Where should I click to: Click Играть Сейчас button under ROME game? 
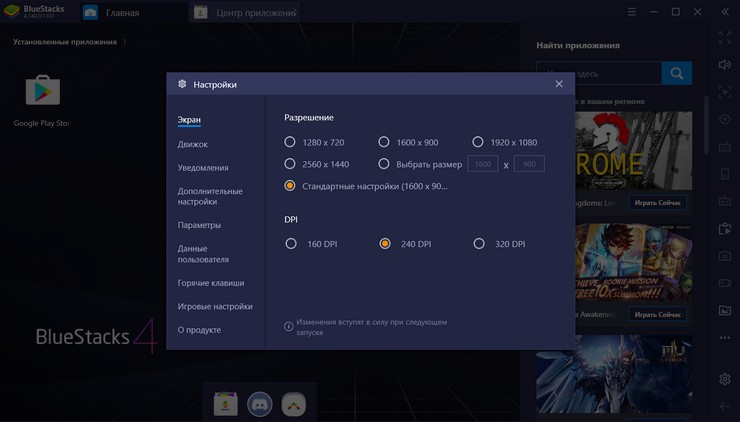(658, 203)
